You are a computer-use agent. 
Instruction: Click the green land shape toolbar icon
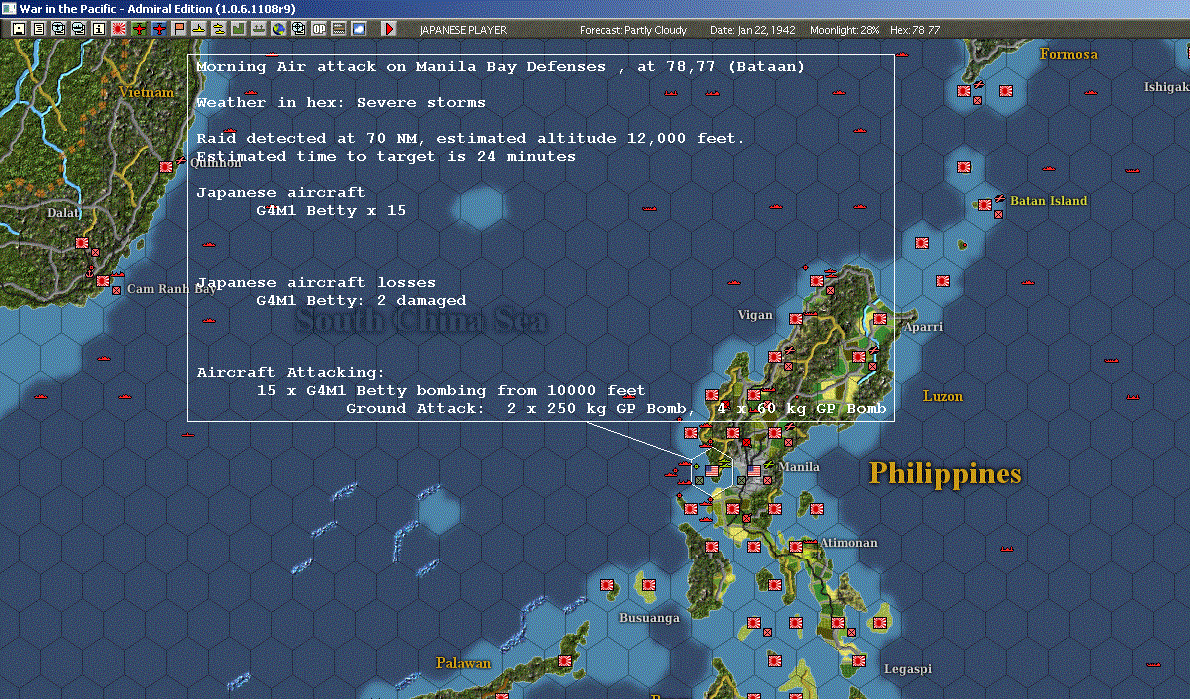point(238,29)
